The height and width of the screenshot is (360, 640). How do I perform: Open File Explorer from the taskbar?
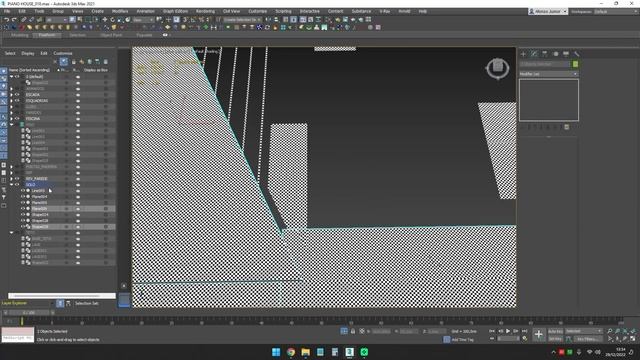[305, 352]
